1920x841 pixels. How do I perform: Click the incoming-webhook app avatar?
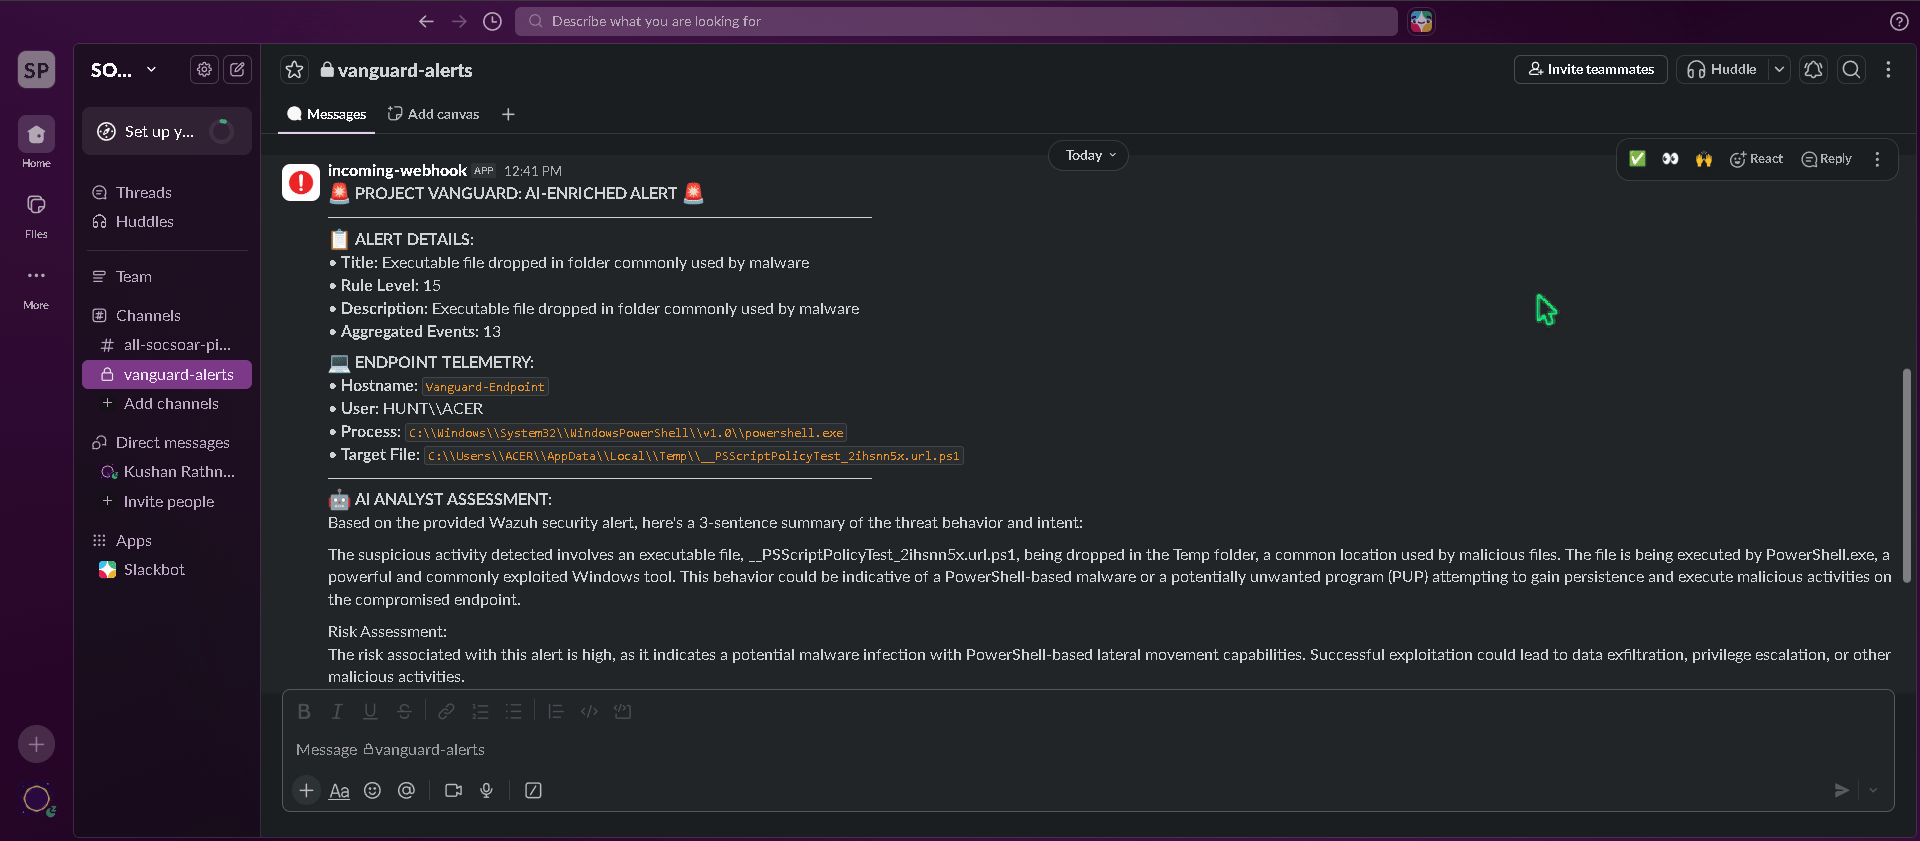301,182
